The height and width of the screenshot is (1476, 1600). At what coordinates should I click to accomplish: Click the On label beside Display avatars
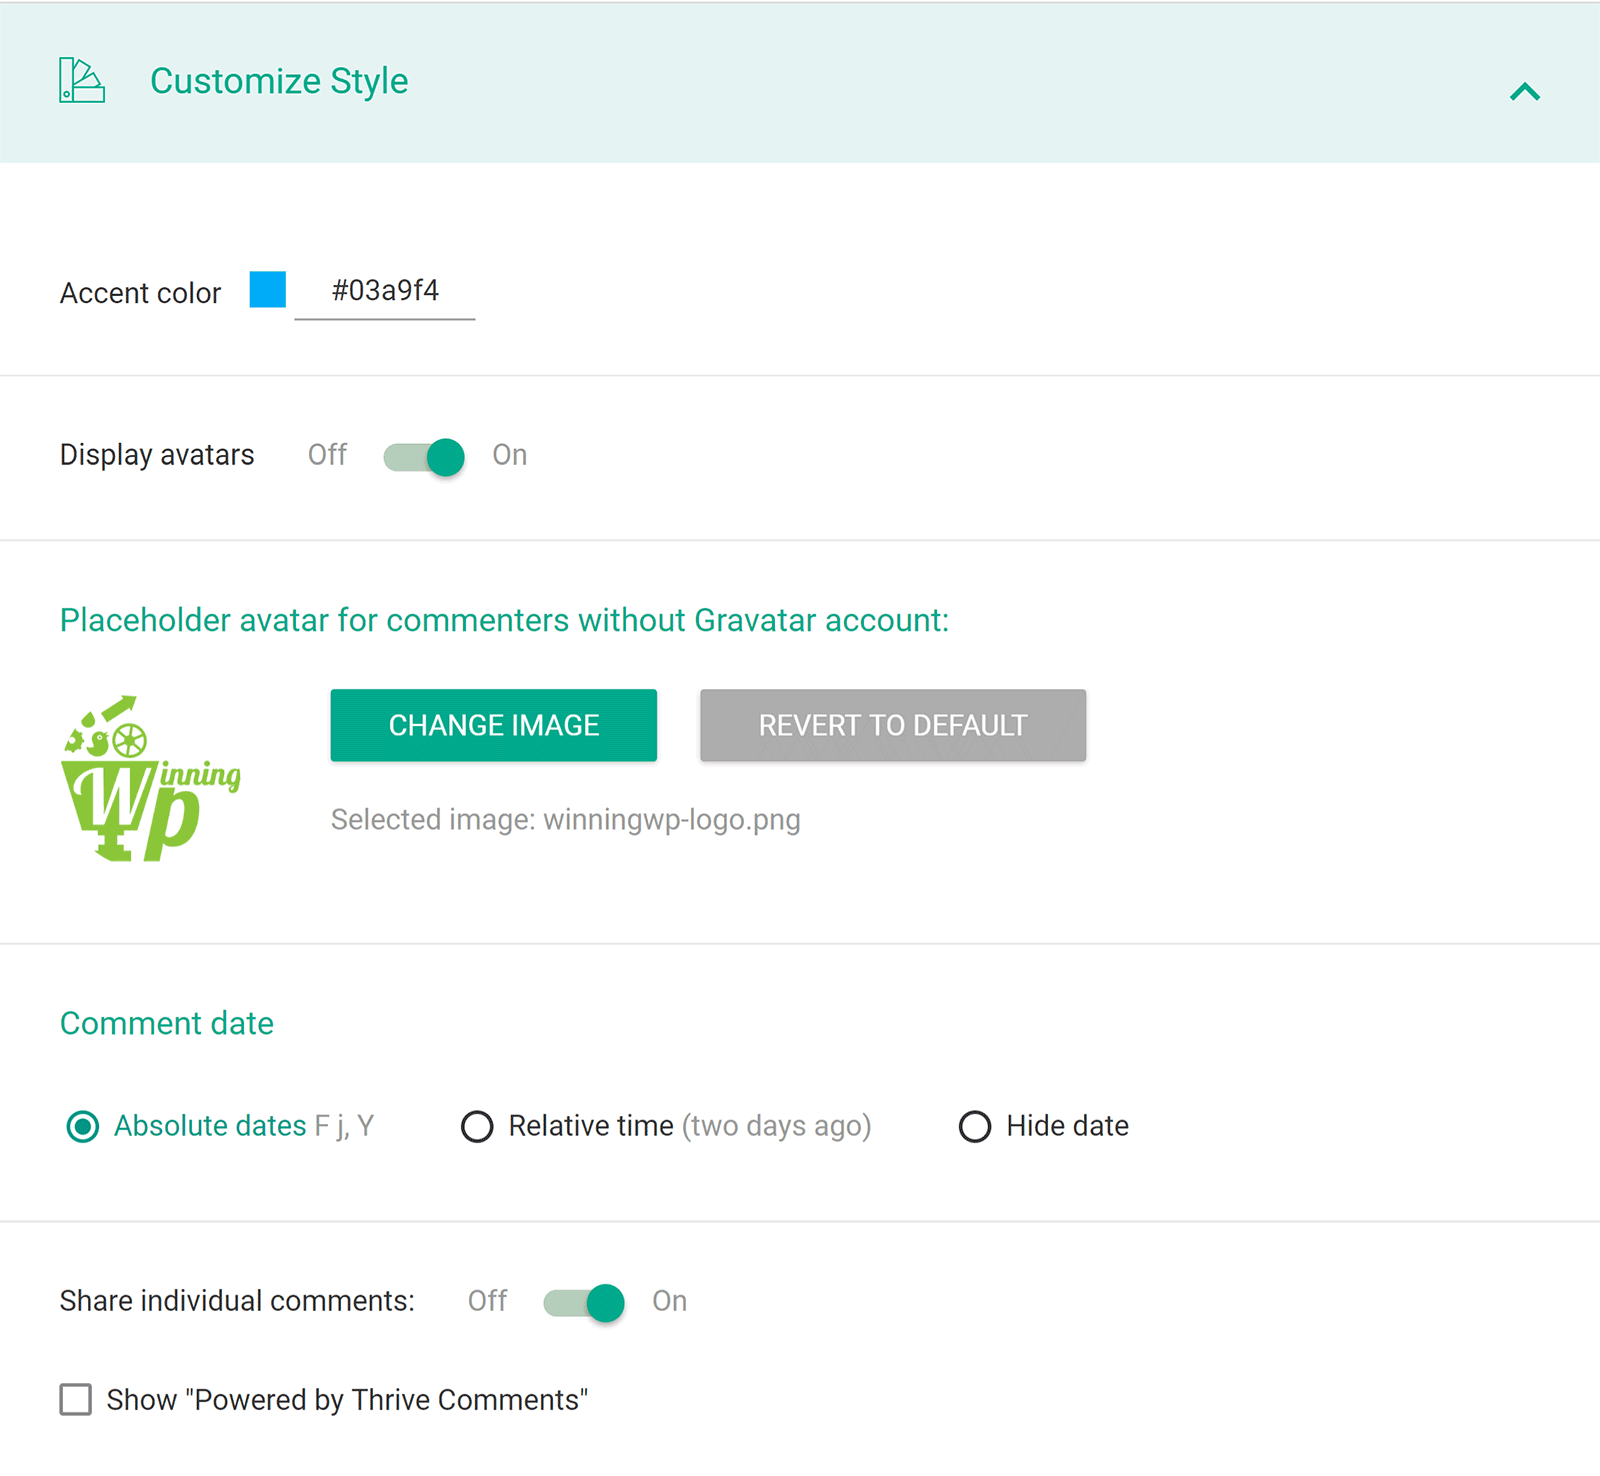point(510,455)
